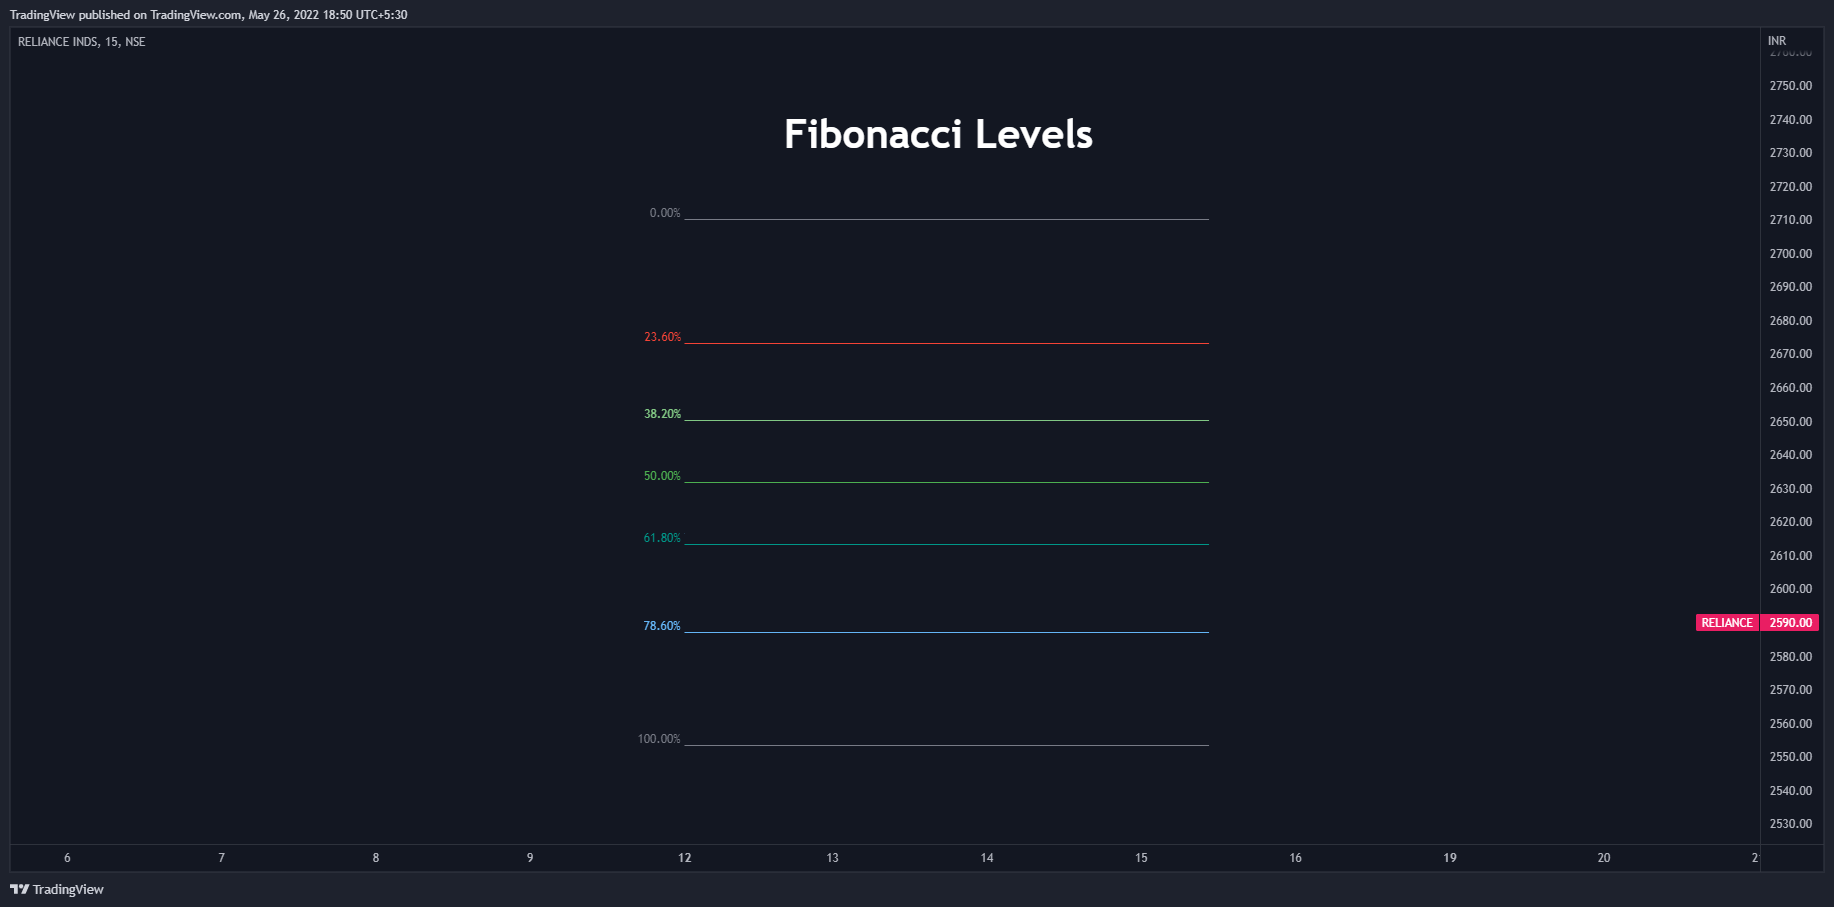Select the 100.00% Fibonacci level label
The image size is (1834, 907).
click(659, 739)
